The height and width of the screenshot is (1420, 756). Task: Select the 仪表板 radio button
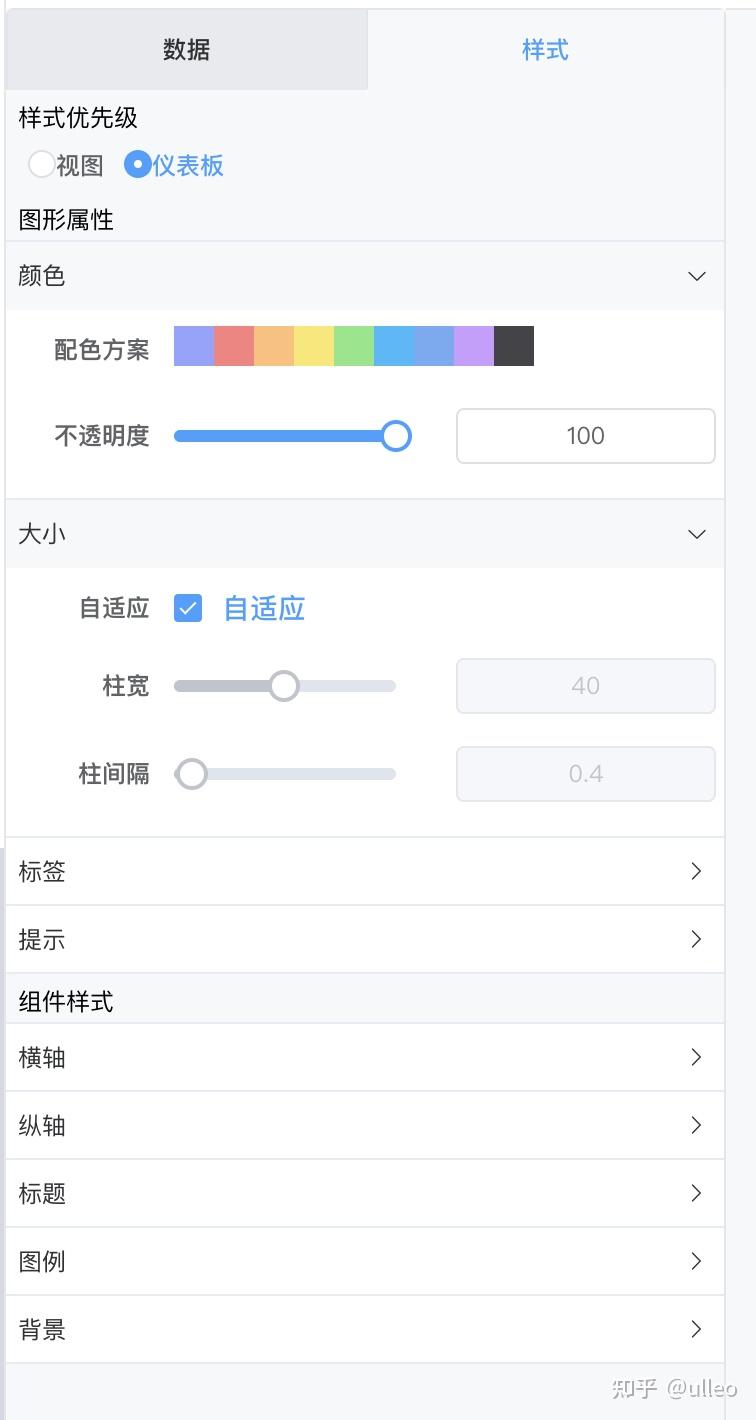point(137,165)
